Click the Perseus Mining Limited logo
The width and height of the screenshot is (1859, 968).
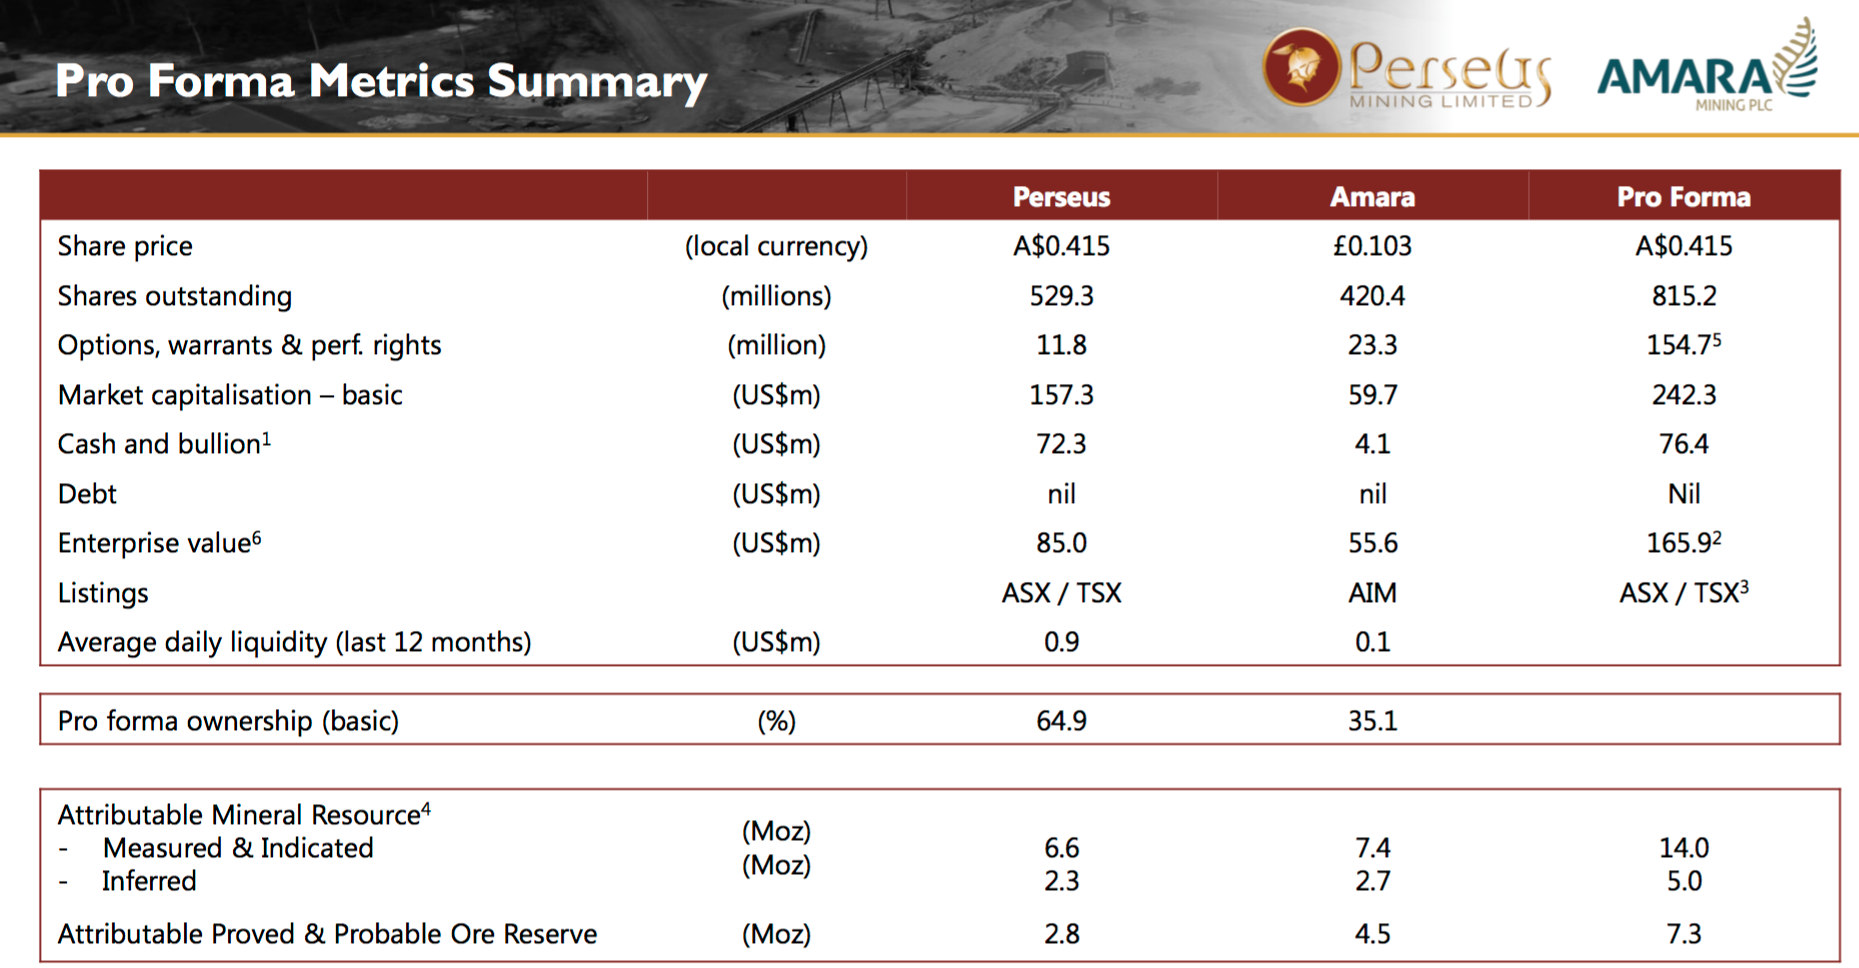[x=1405, y=69]
